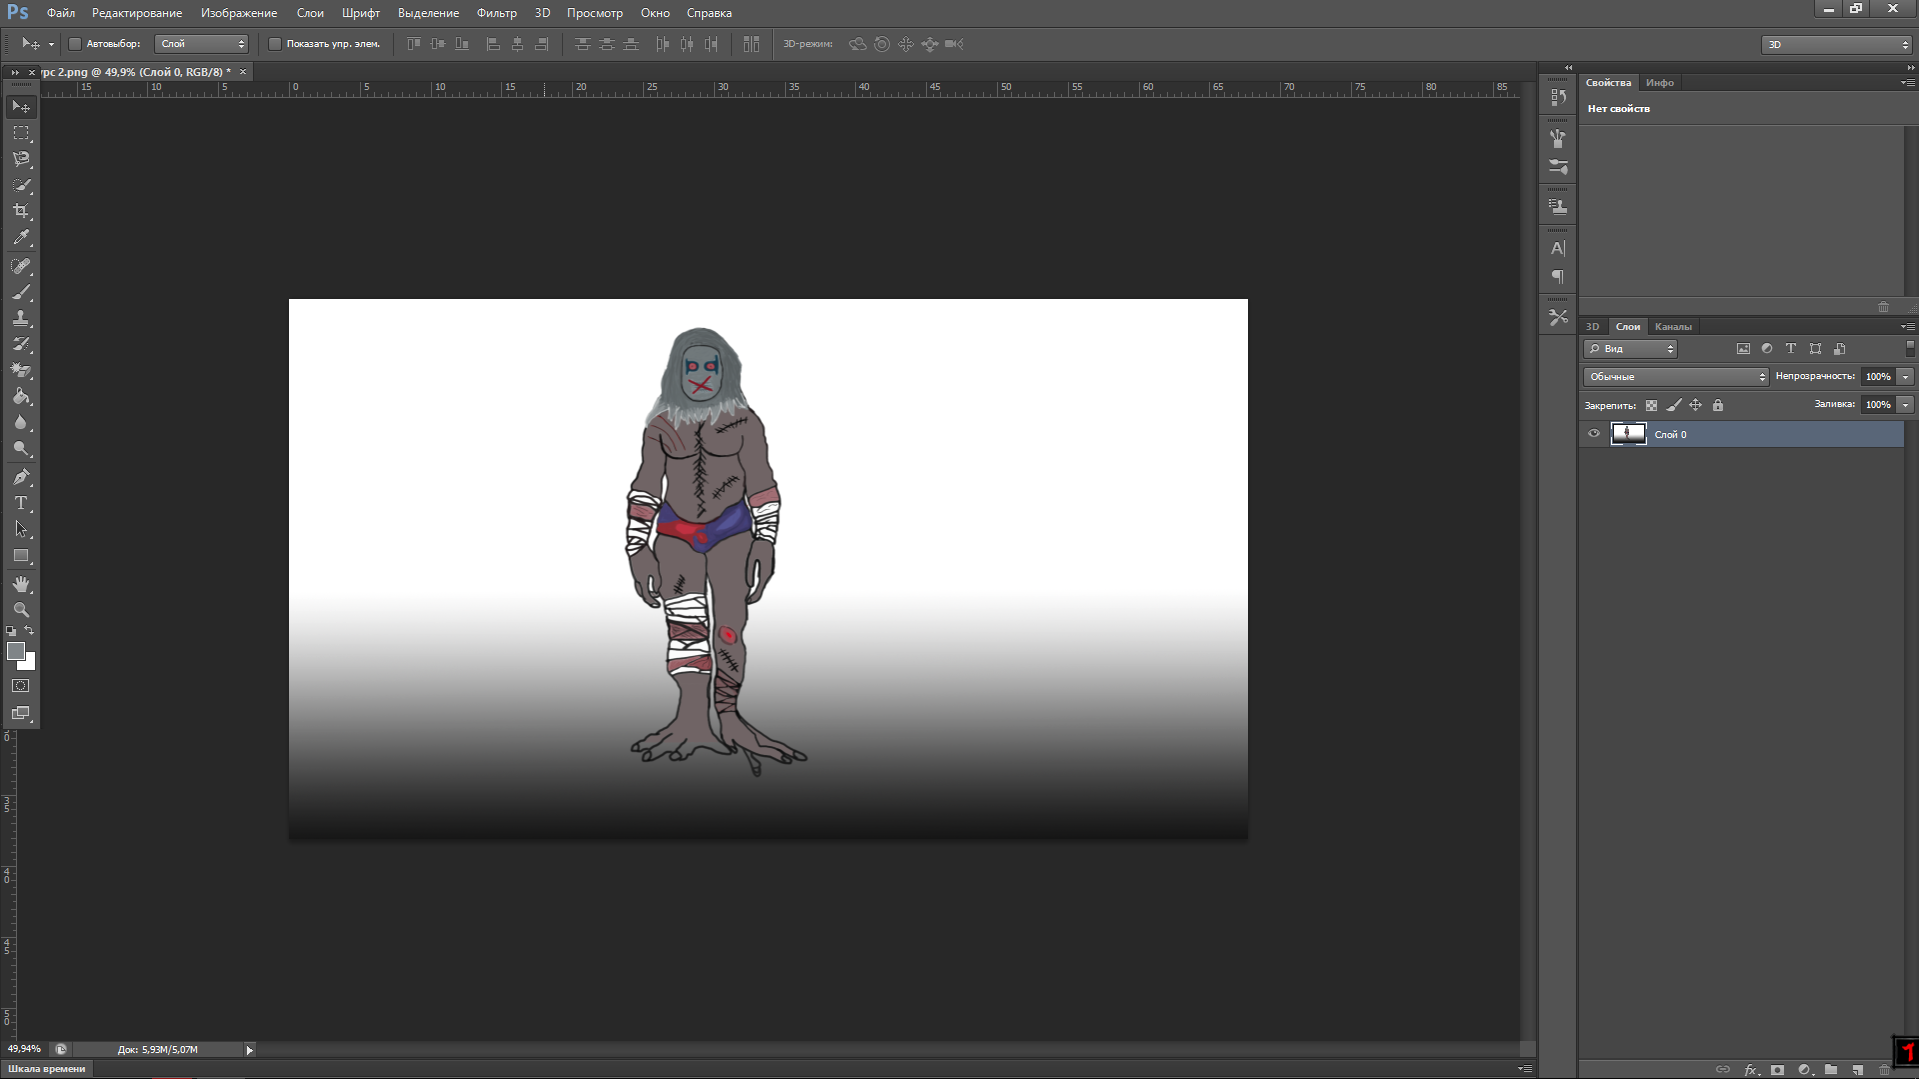The image size is (1919, 1079).
Task: Select the Spot Healing Brush tool
Action: click(21, 266)
